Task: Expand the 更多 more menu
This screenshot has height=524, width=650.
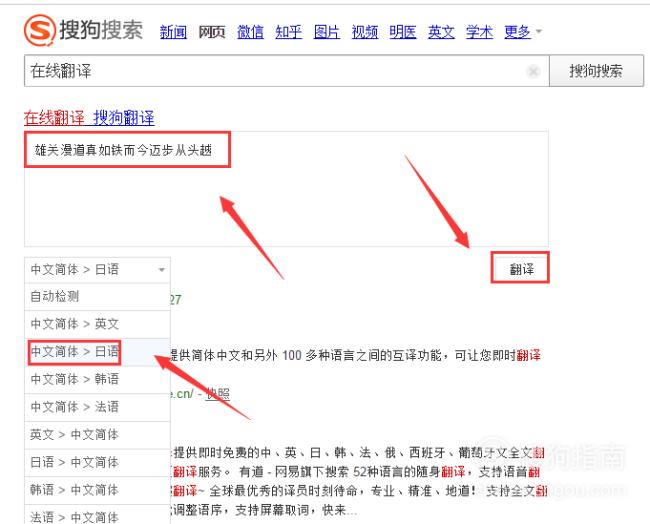Action: click(x=522, y=32)
